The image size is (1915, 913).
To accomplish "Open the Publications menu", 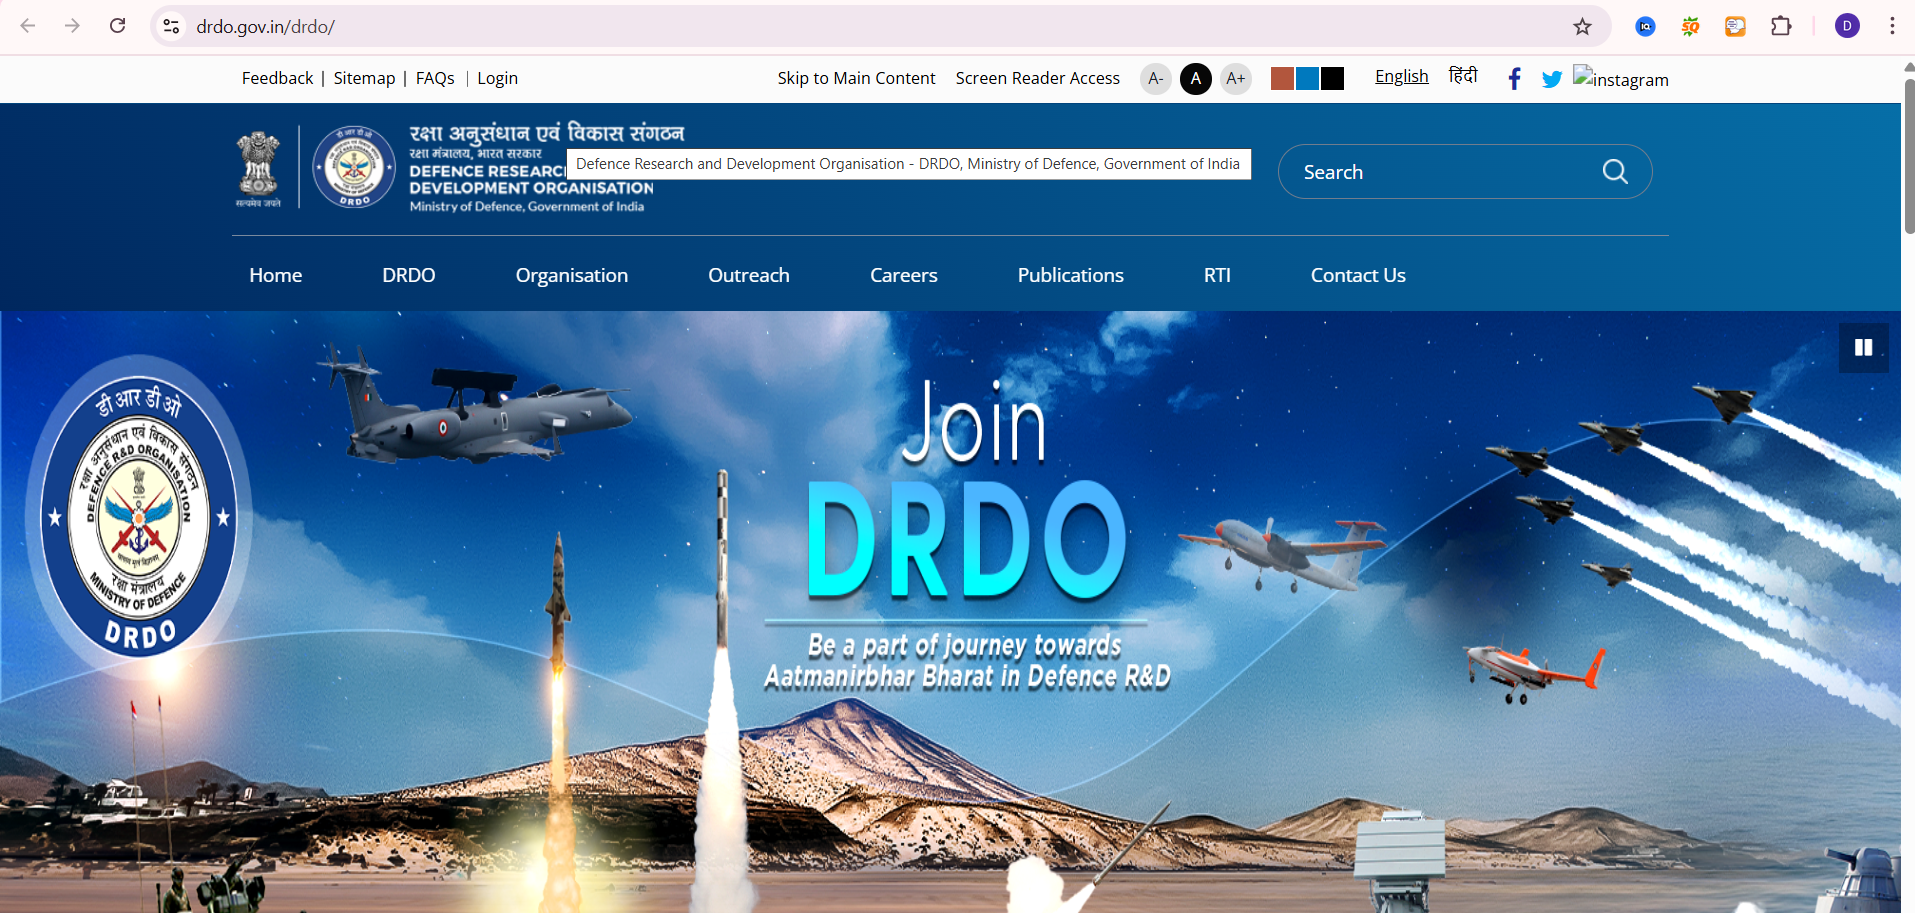I will pyautogui.click(x=1071, y=275).
